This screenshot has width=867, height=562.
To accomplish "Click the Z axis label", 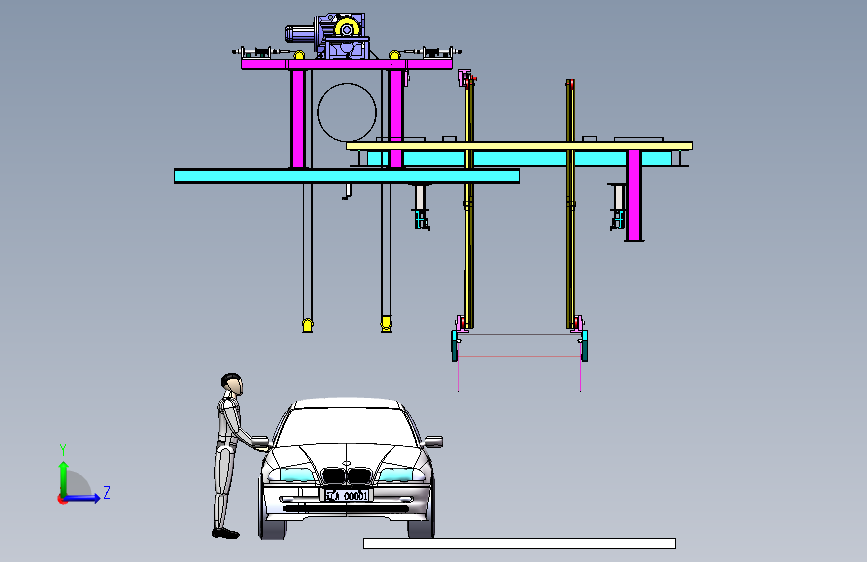I will 107,492.
